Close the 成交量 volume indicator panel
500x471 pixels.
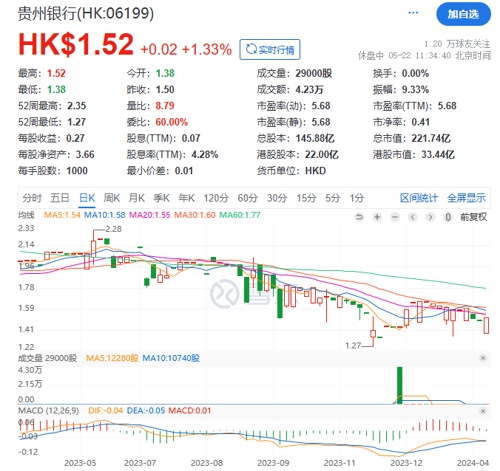tap(483, 358)
